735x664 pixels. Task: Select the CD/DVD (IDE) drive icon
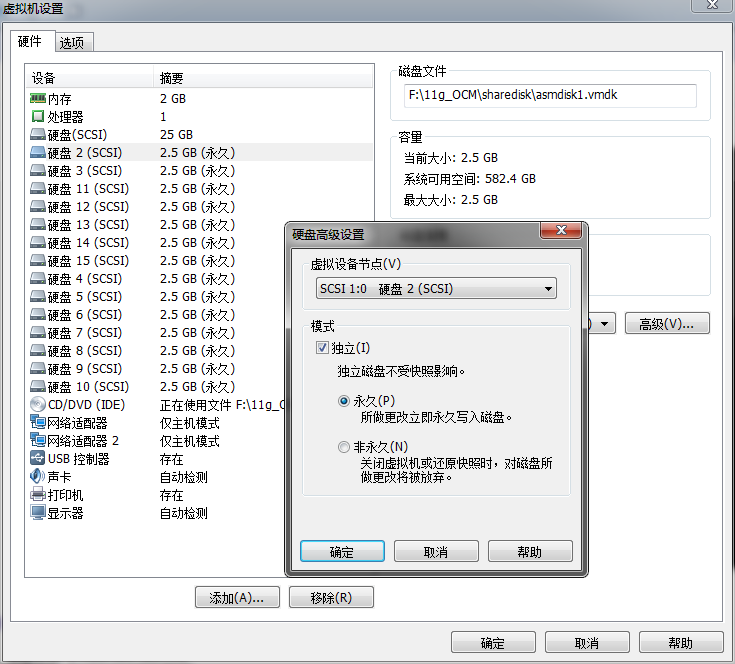(x=38, y=405)
